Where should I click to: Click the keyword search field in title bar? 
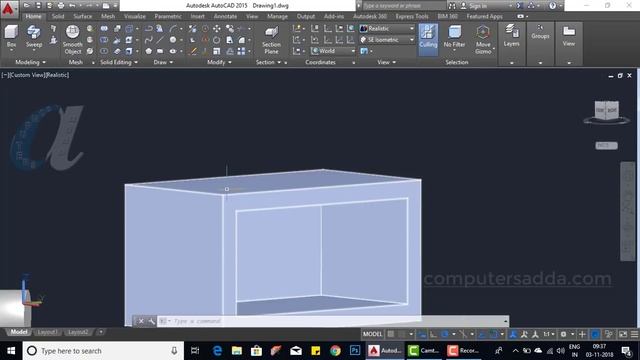point(403,6)
